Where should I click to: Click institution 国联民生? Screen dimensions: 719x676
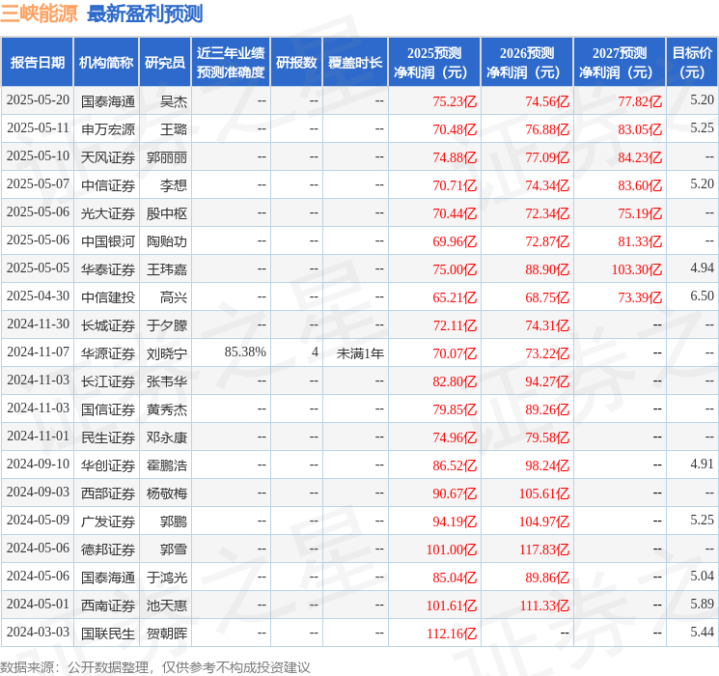pos(108,633)
